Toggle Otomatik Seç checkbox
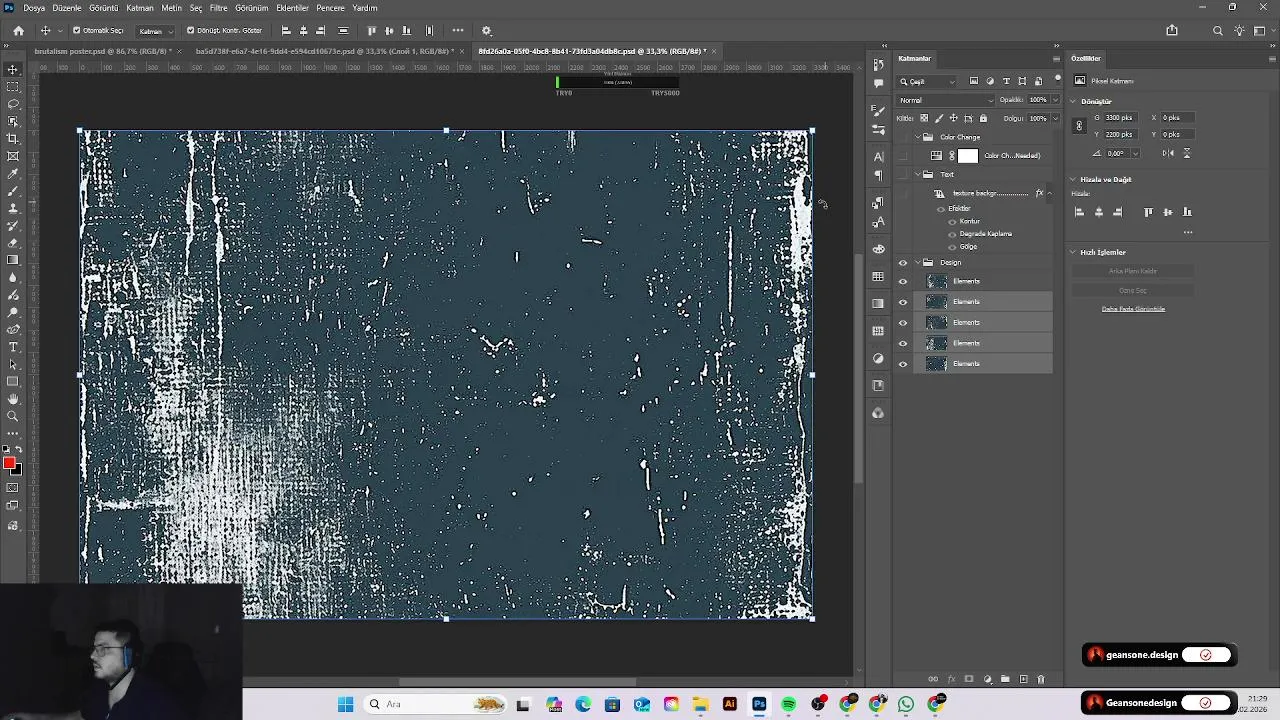This screenshot has height=720, width=1280. [76, 31]
